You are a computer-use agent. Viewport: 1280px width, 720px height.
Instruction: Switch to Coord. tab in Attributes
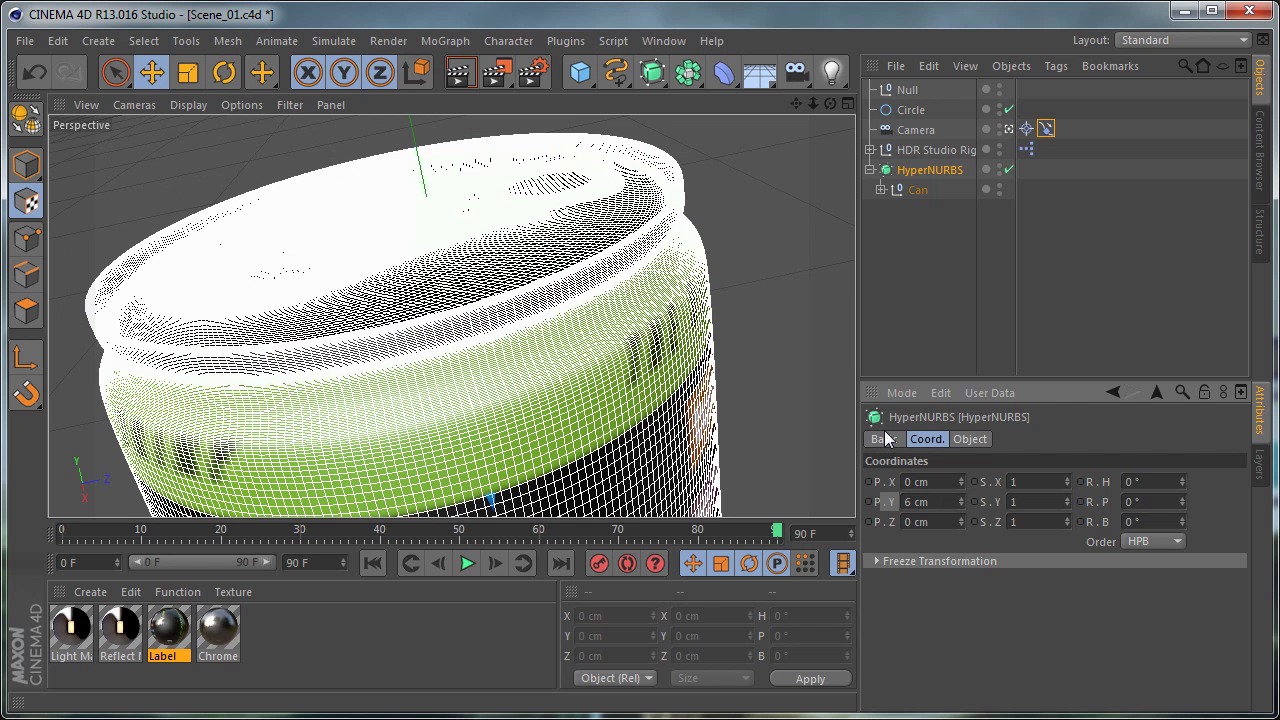click(x=926, y=439)
